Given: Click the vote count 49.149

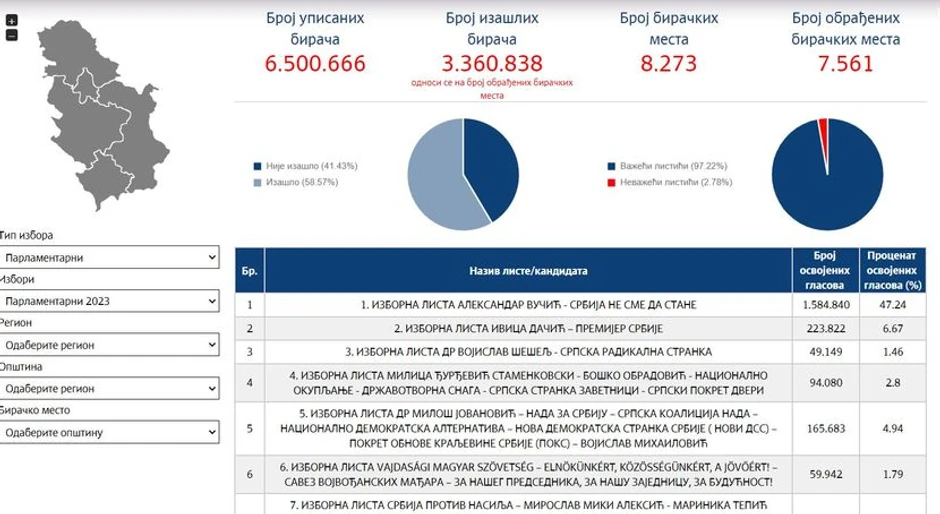Looking at the screenshot, I should click(x=826, y=352).
